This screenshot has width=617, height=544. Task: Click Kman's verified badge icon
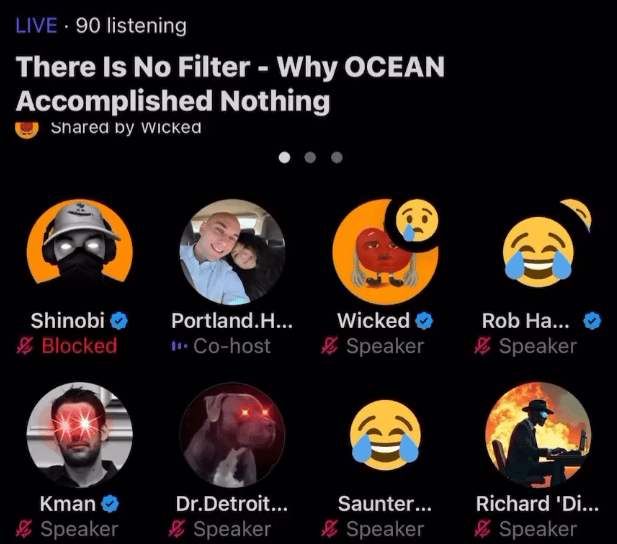pos(110,503)
